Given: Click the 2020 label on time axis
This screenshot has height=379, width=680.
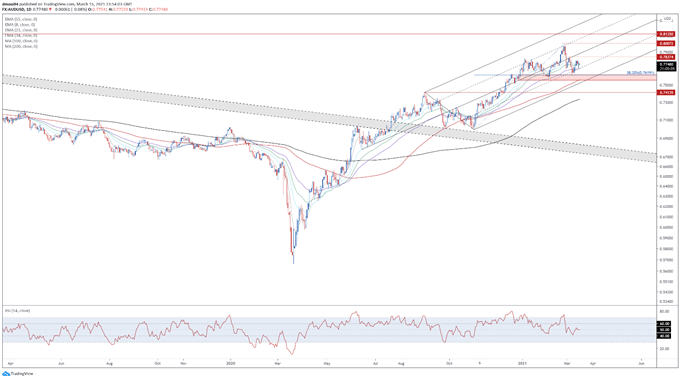Looking at the screenshot, I should [x=231, y=363].
